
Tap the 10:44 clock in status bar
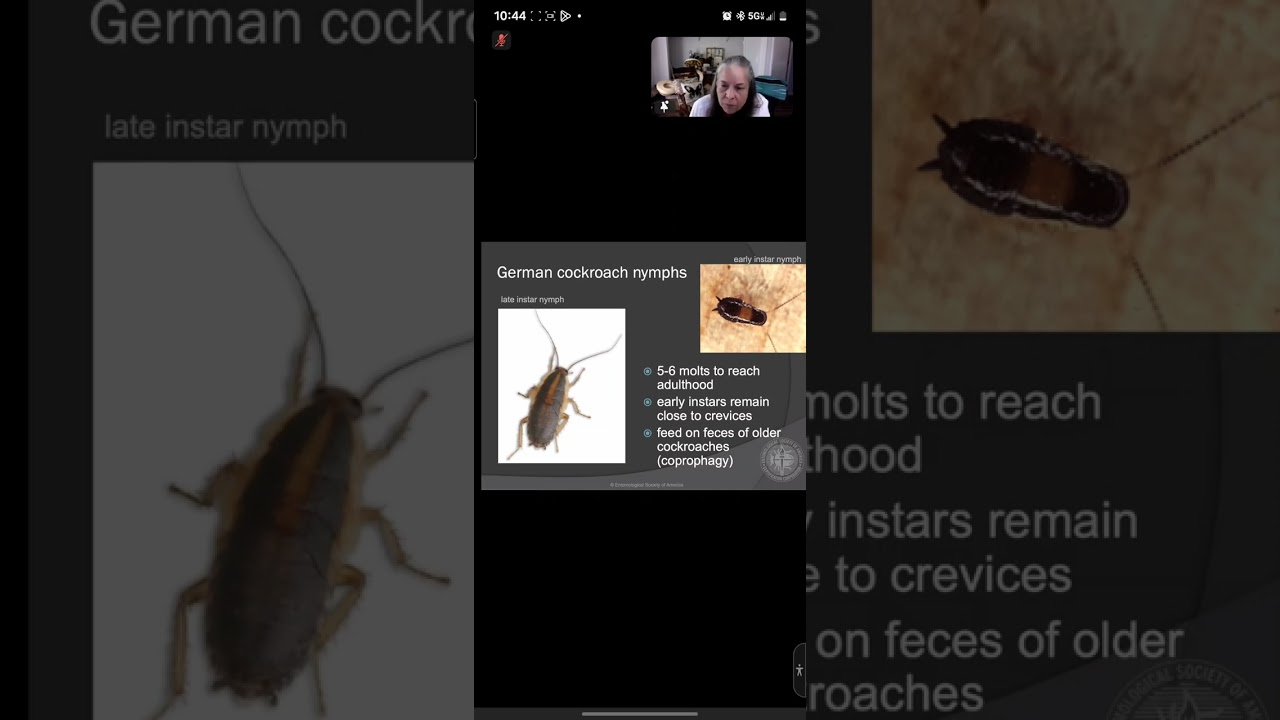pyautogui.click(x=510, y=16)
